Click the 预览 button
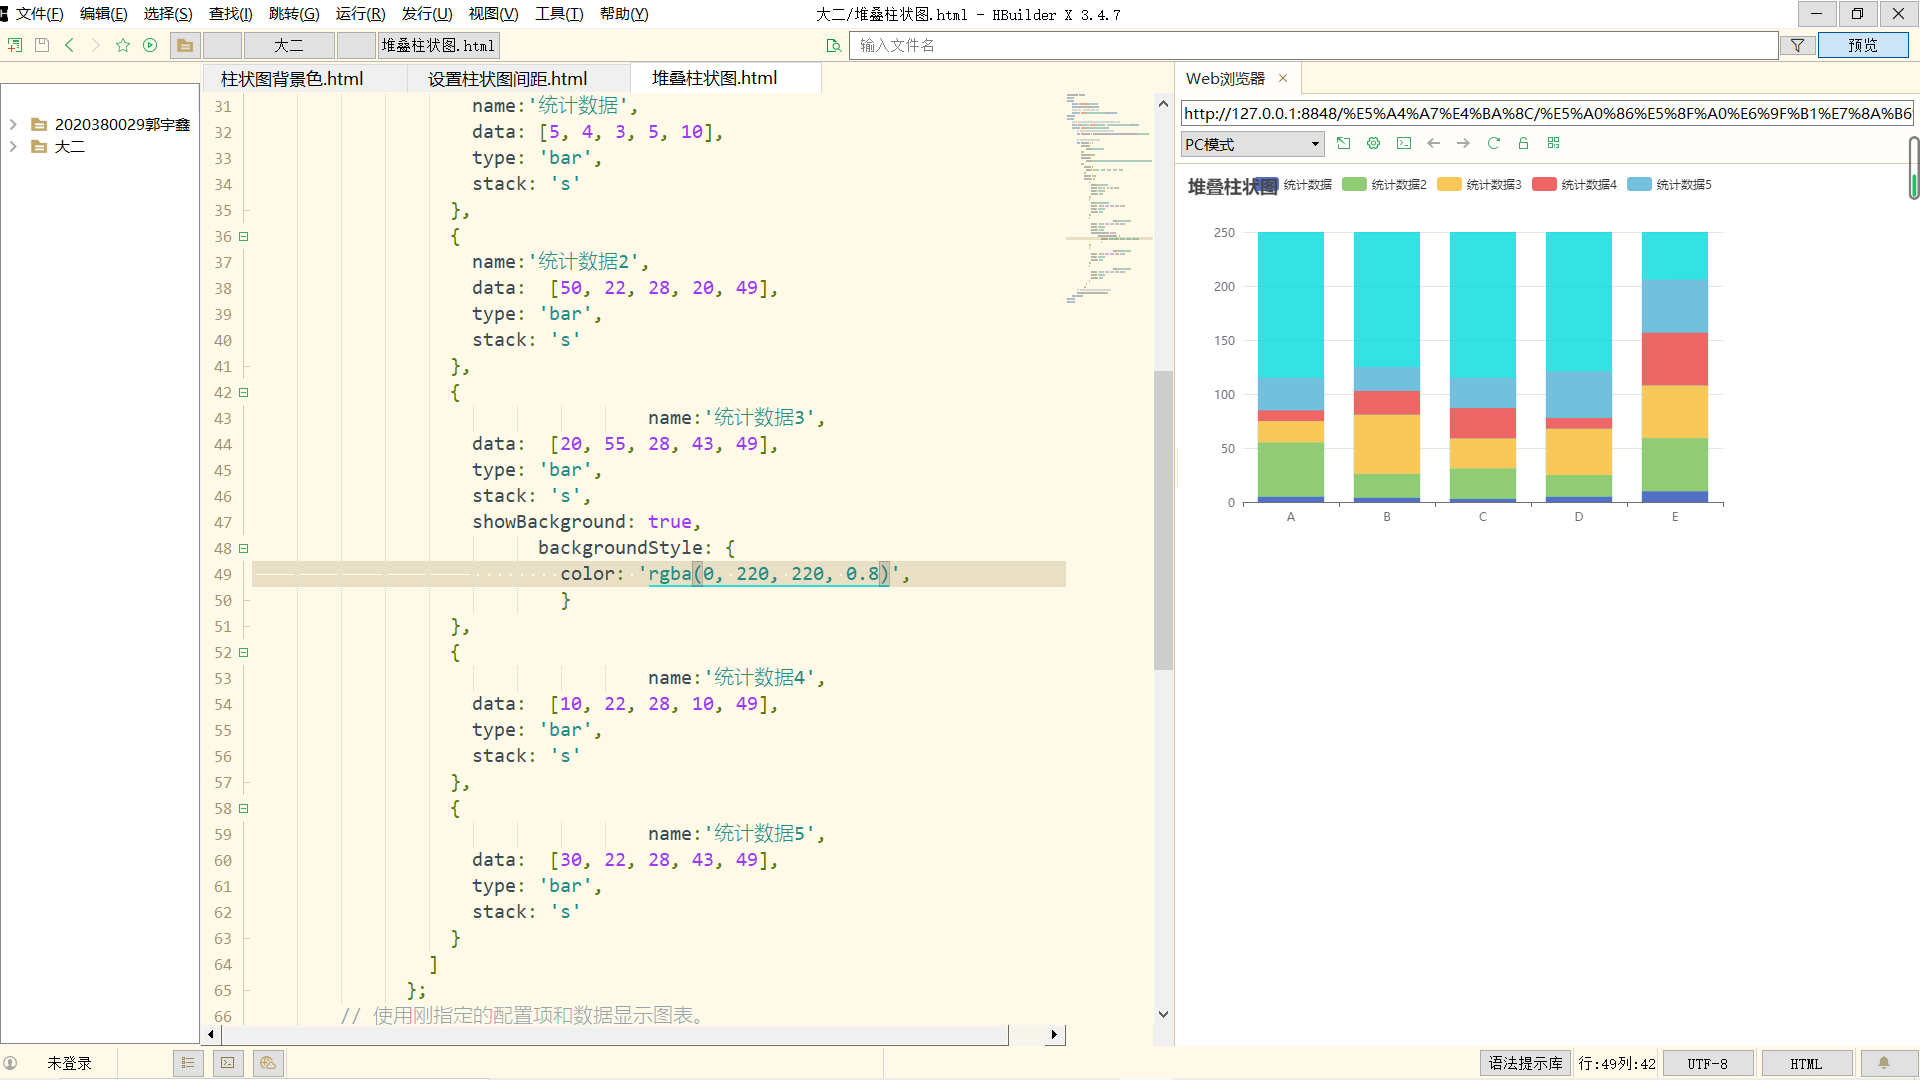This screenshot has height=1080, width=1920. (1863, 45)
